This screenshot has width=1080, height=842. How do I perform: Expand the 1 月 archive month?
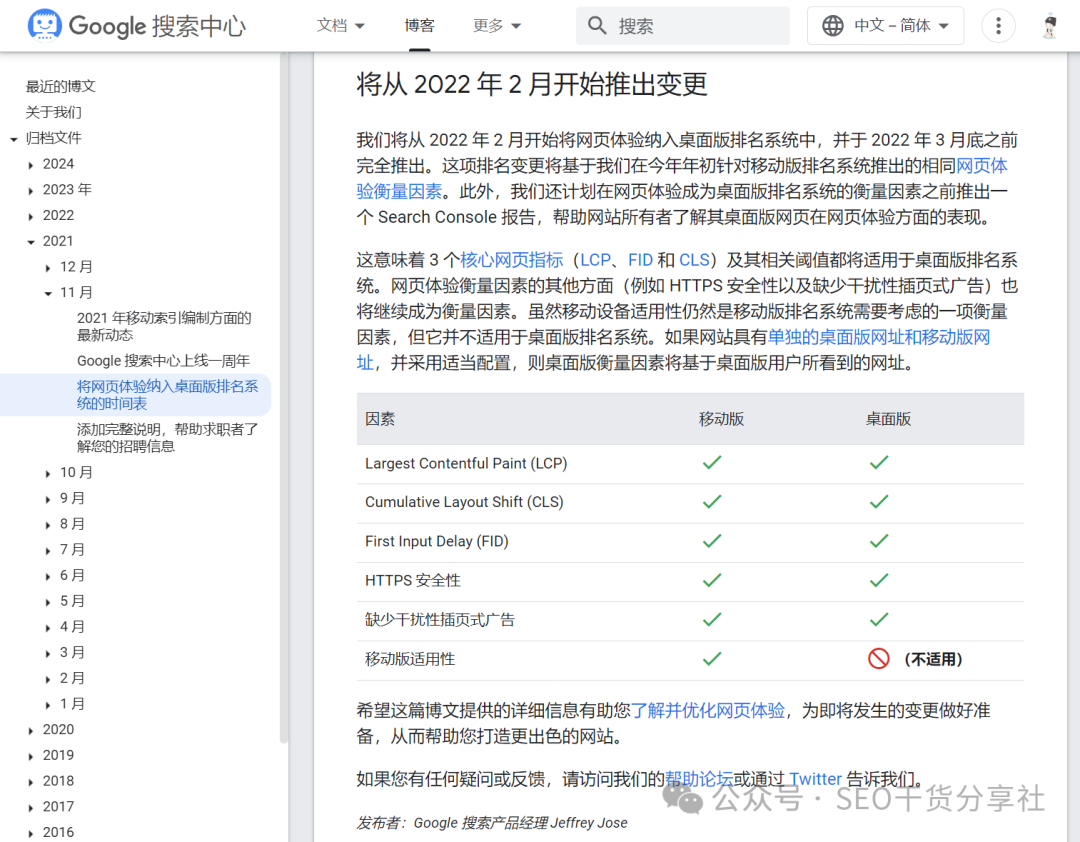coord(48,705)
